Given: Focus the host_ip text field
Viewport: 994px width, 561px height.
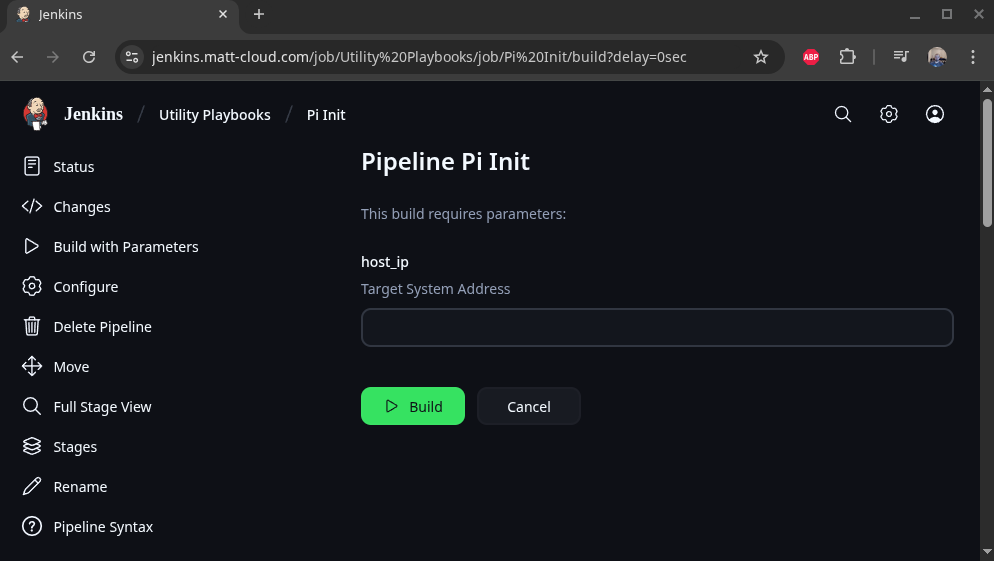Looking at the screenshot, I should 656,327.
